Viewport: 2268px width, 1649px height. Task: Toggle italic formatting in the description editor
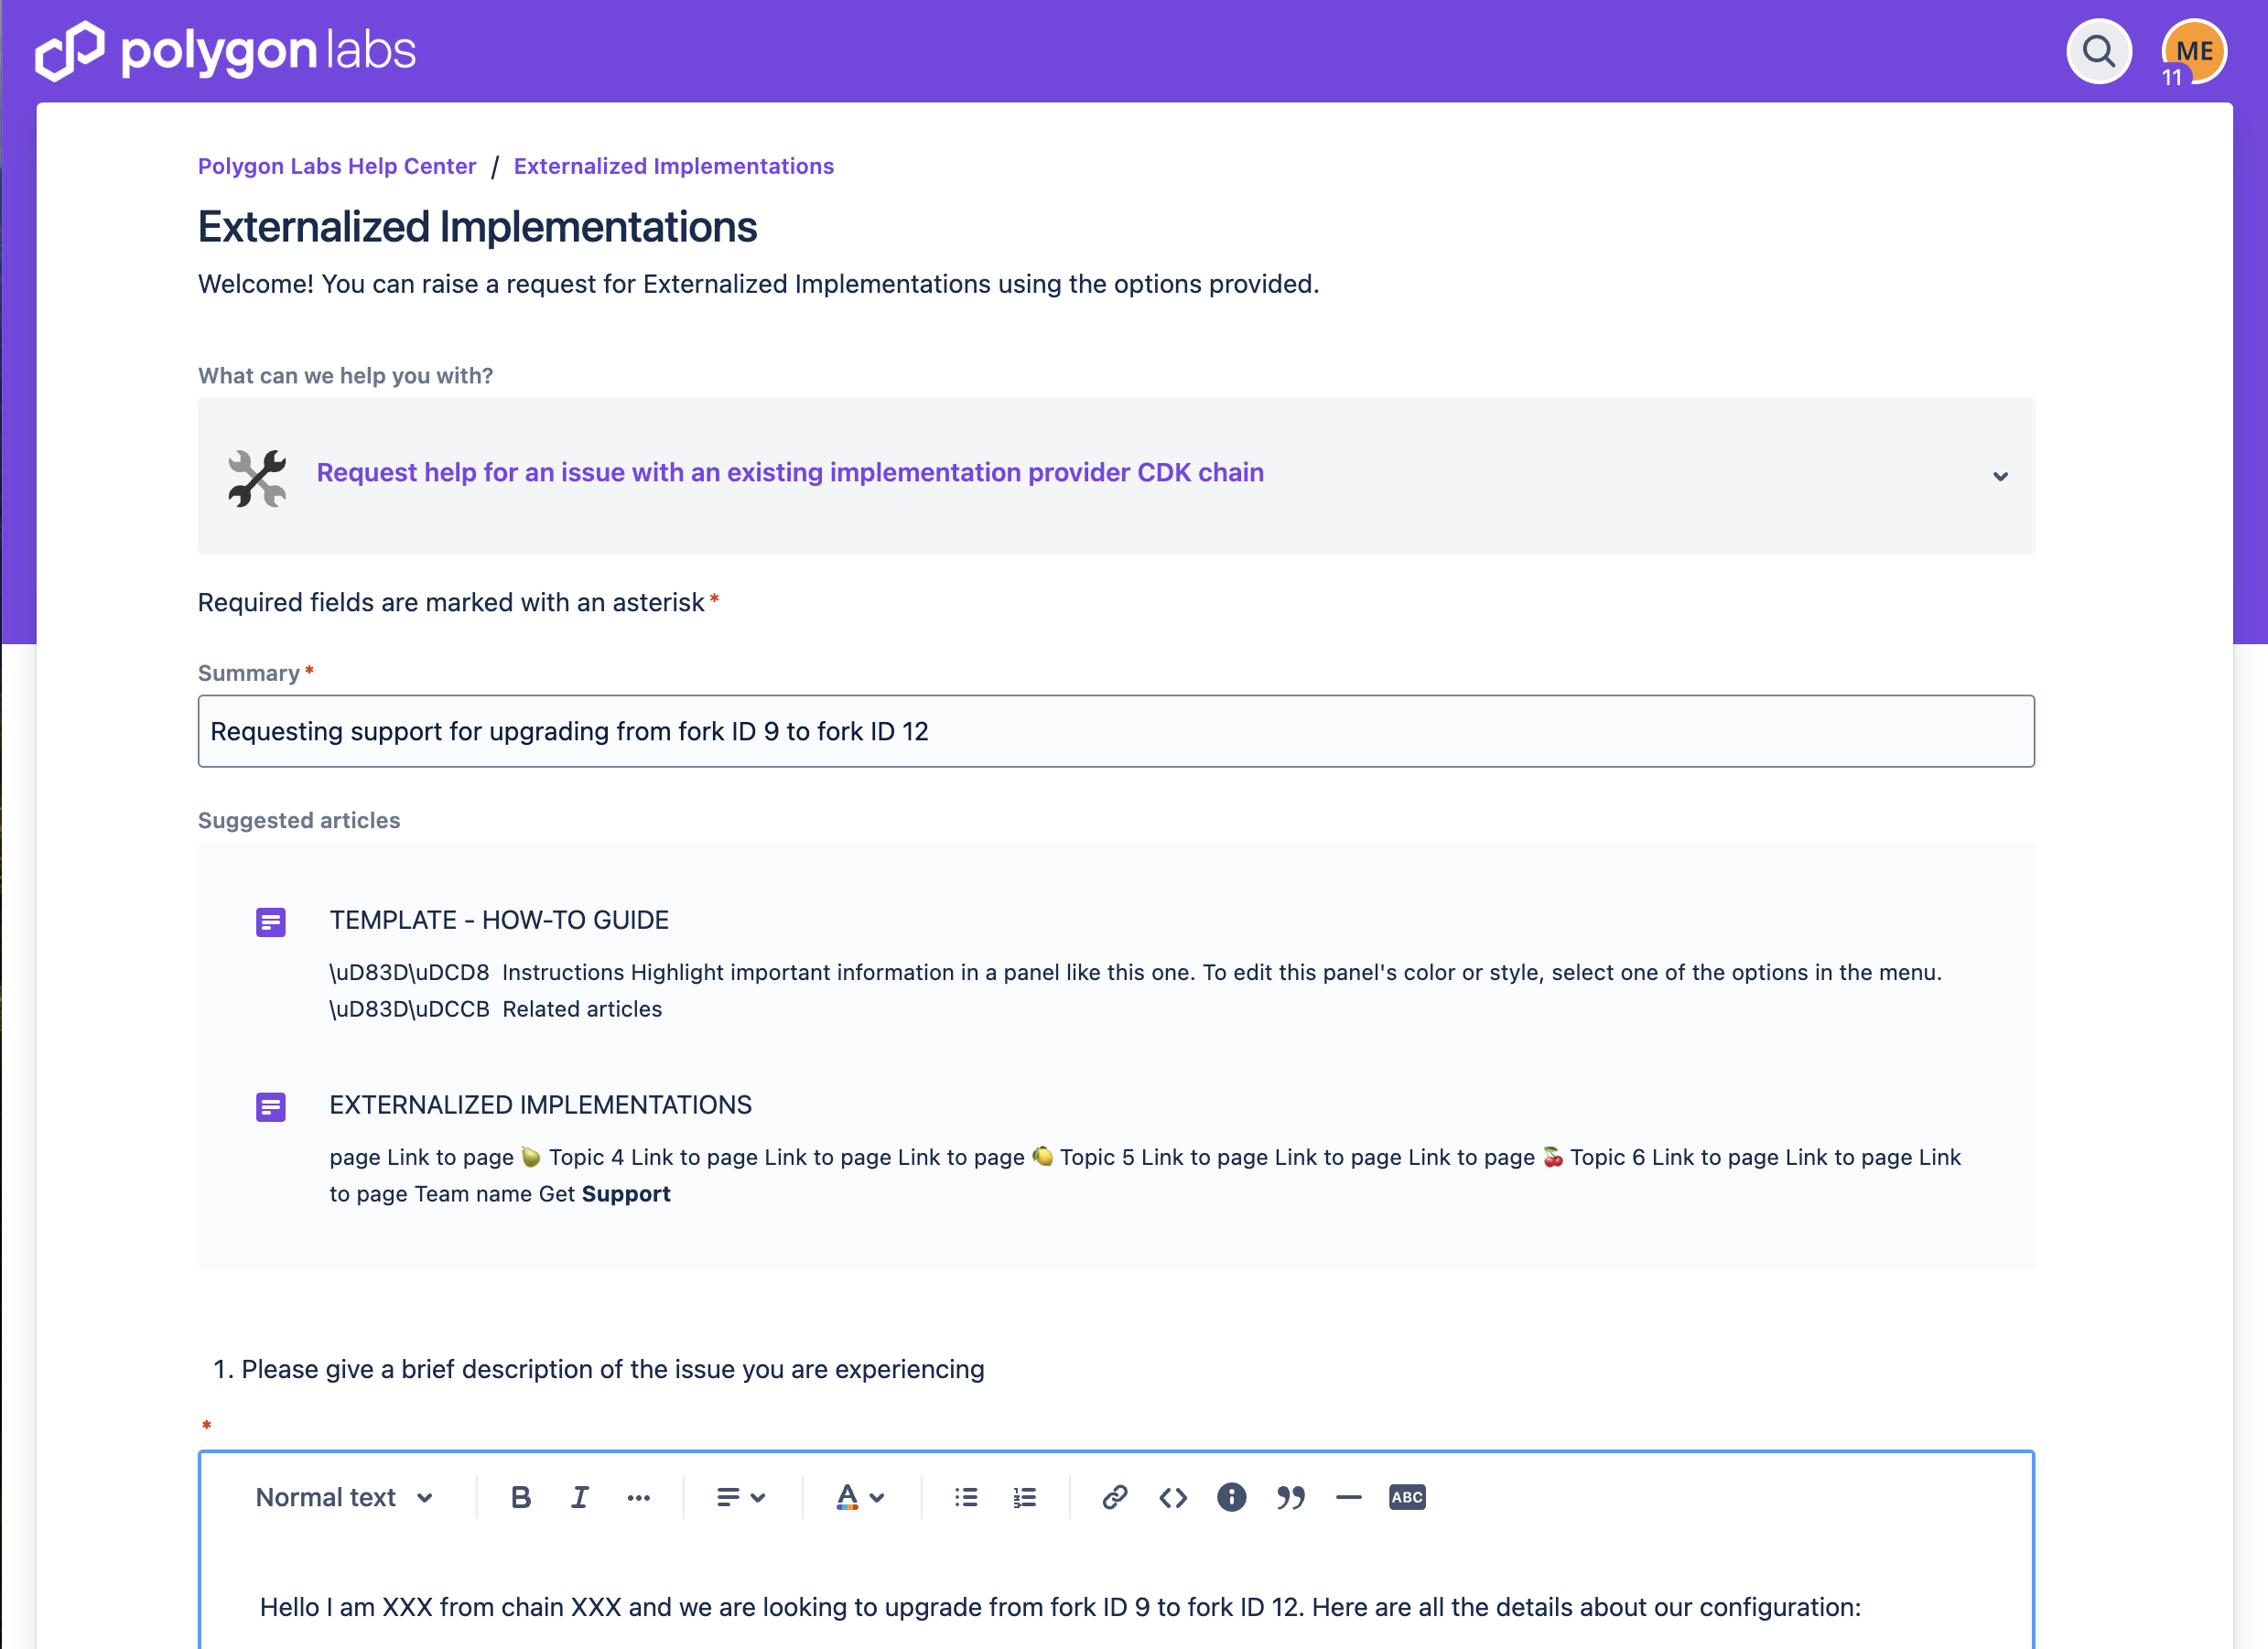tap(580, 1497)
